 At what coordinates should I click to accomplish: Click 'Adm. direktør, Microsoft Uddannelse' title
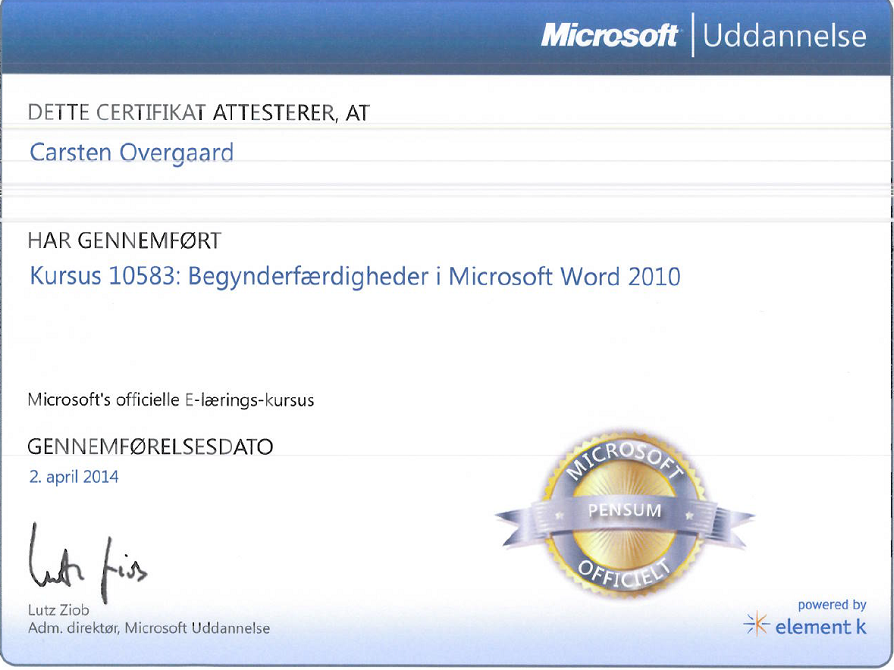pos(149,628)
